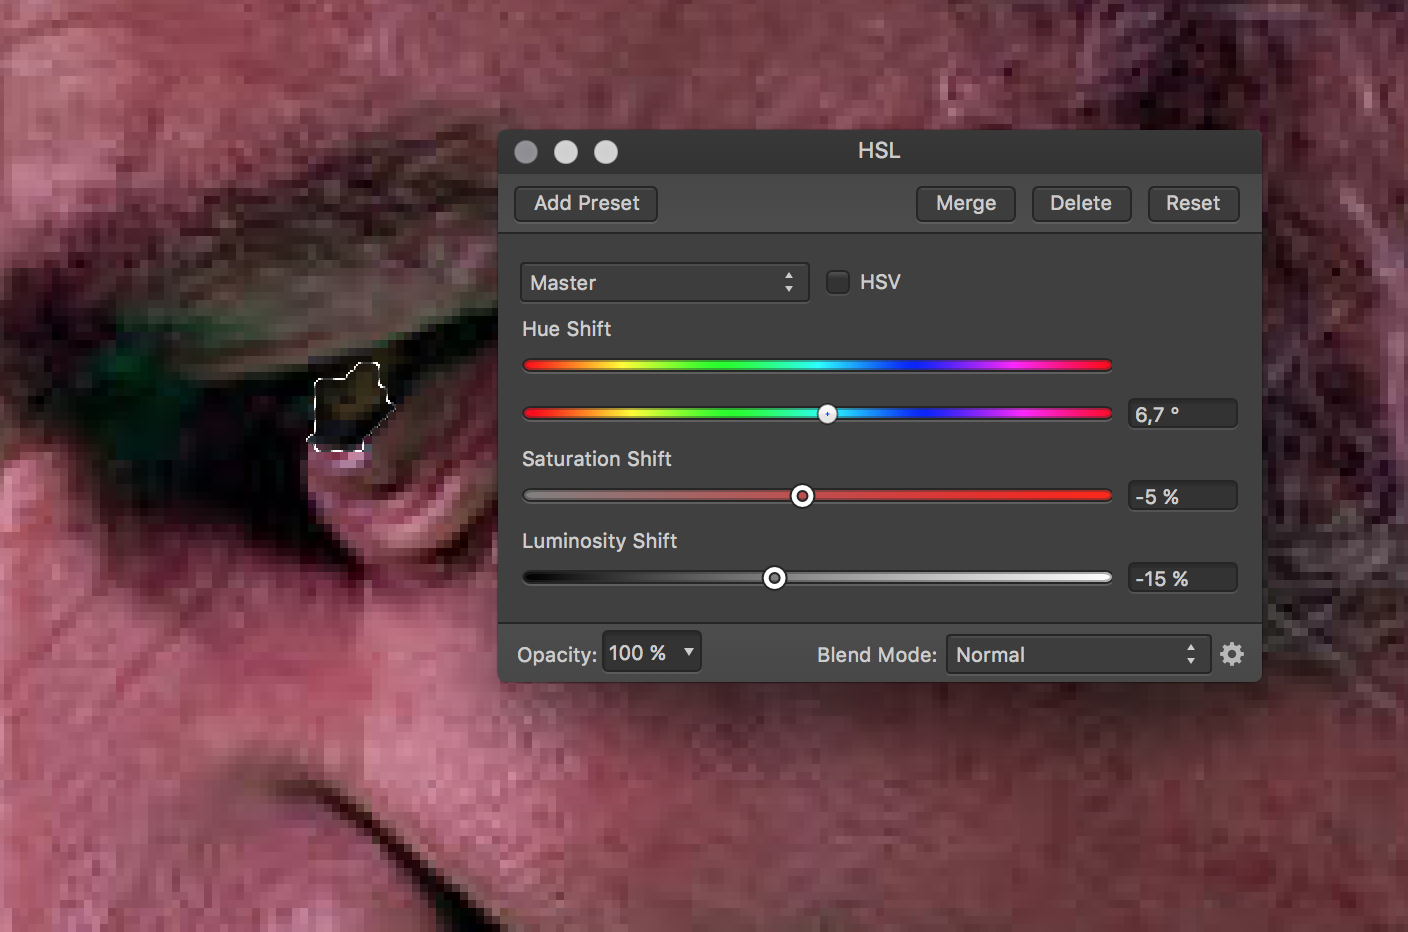Viewport: 1408px width, 932px height.
Task: Click the Saturation Shift value field -5 %
Action: [x=1183, y=496]
